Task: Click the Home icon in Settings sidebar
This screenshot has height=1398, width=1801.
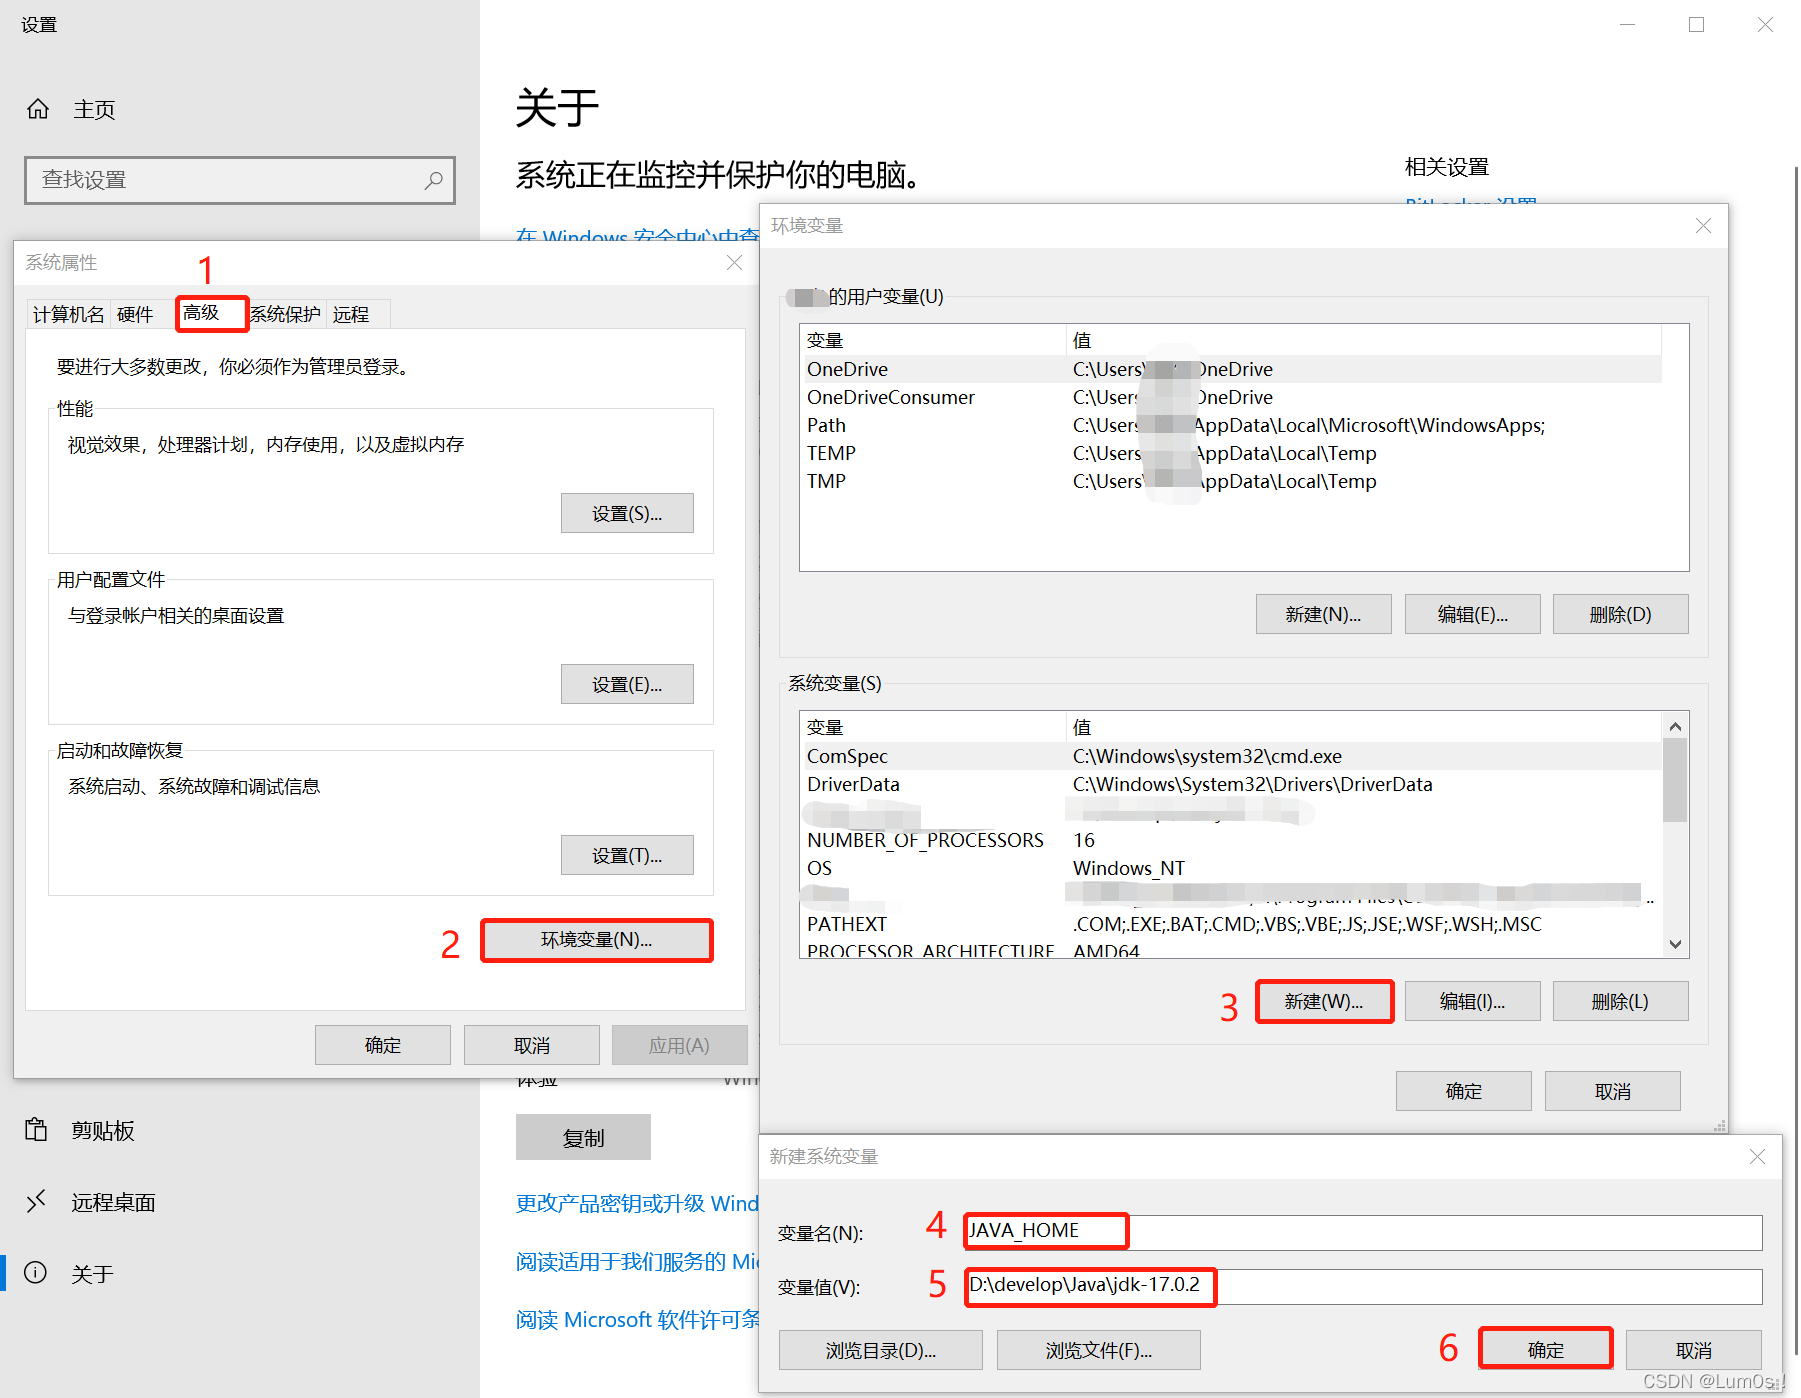Action: point(38,109)
